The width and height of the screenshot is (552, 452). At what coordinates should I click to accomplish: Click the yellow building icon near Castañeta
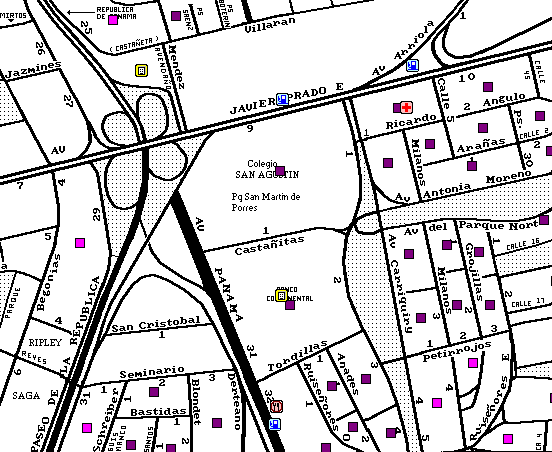(x=142, y=70)
